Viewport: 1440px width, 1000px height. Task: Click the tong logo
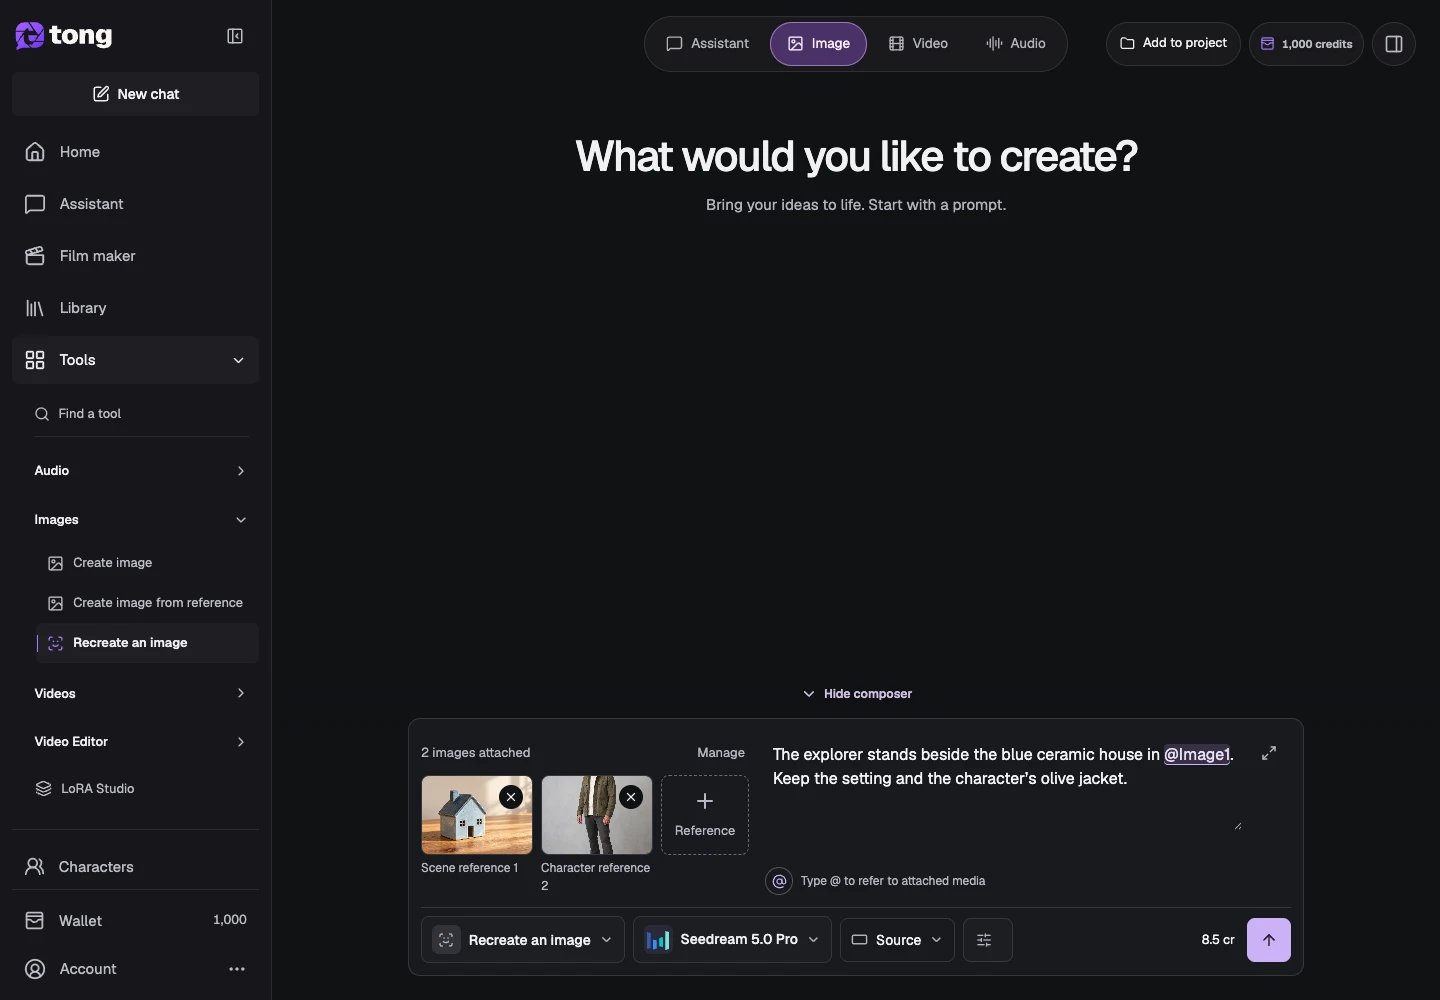64,36
